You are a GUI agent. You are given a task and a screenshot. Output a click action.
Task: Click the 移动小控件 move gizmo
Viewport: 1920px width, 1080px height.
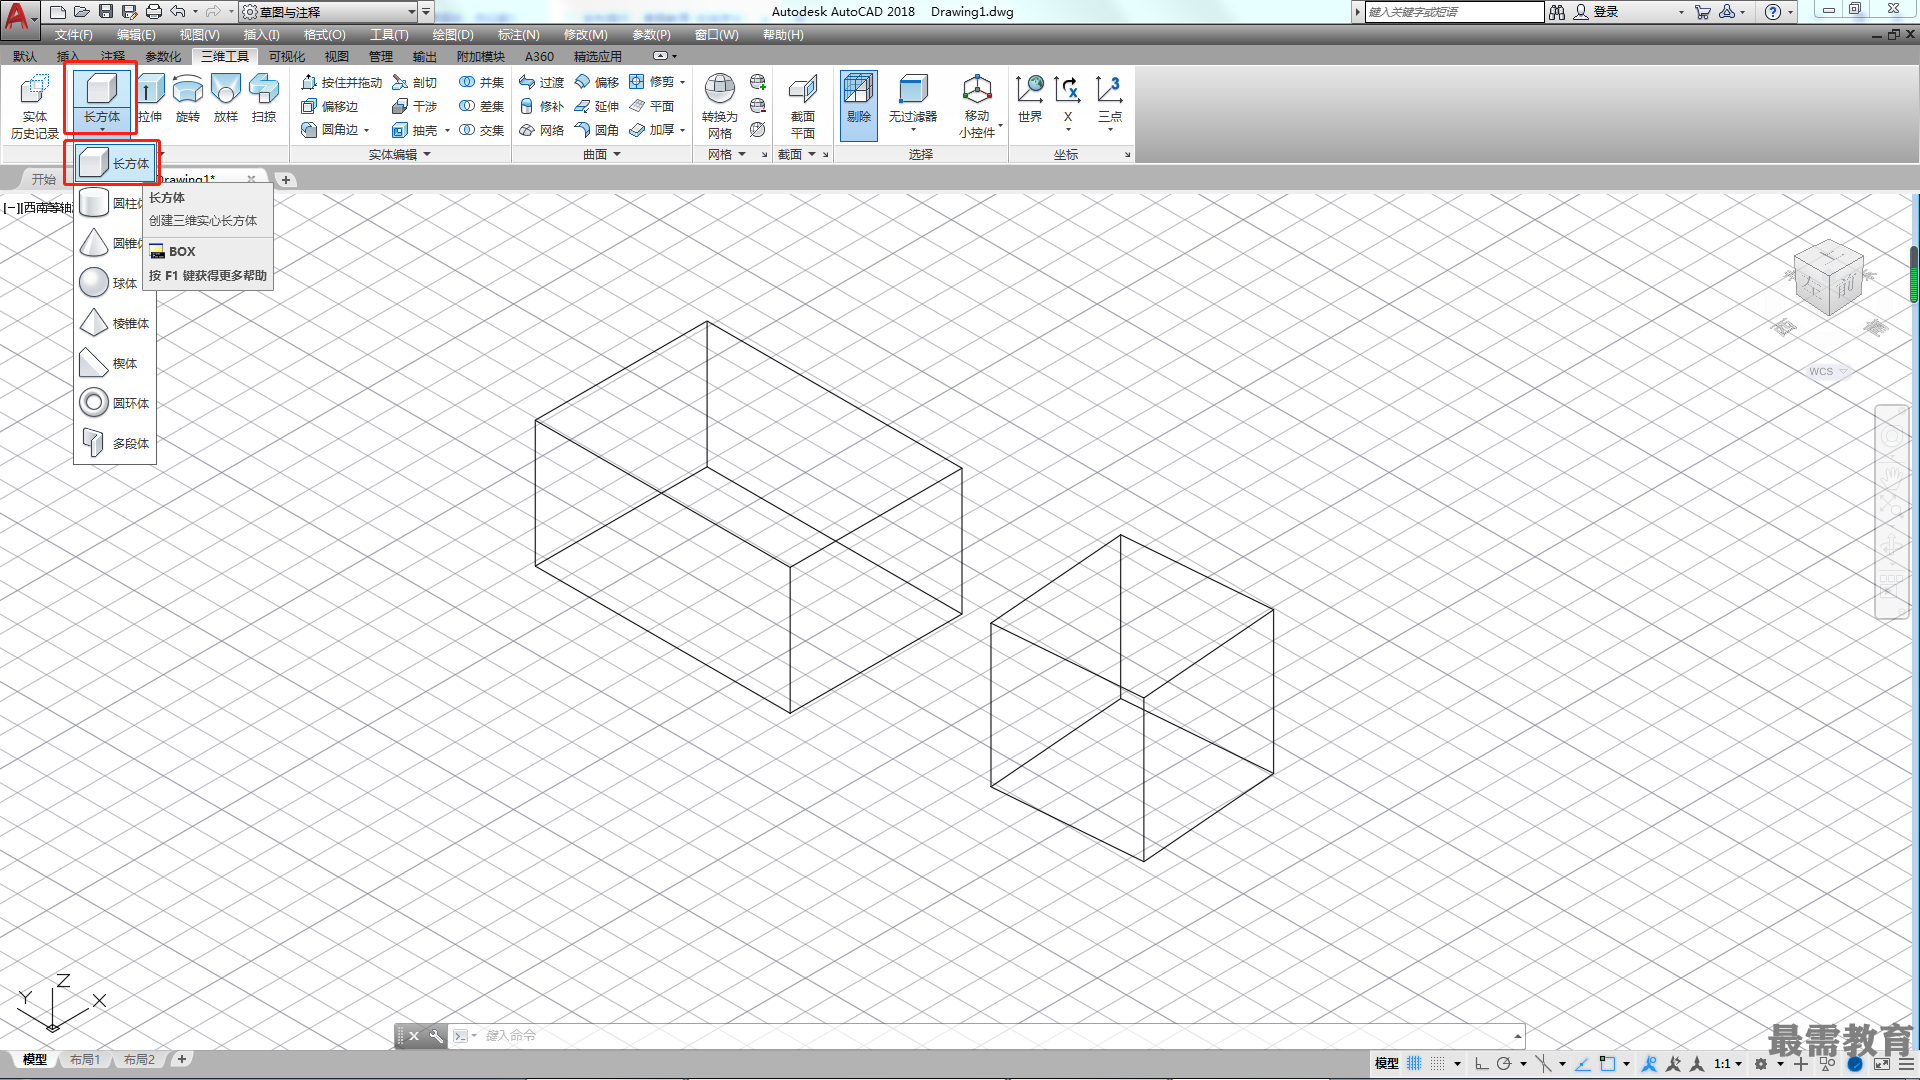pyautogui.click(x=977, y=106)
